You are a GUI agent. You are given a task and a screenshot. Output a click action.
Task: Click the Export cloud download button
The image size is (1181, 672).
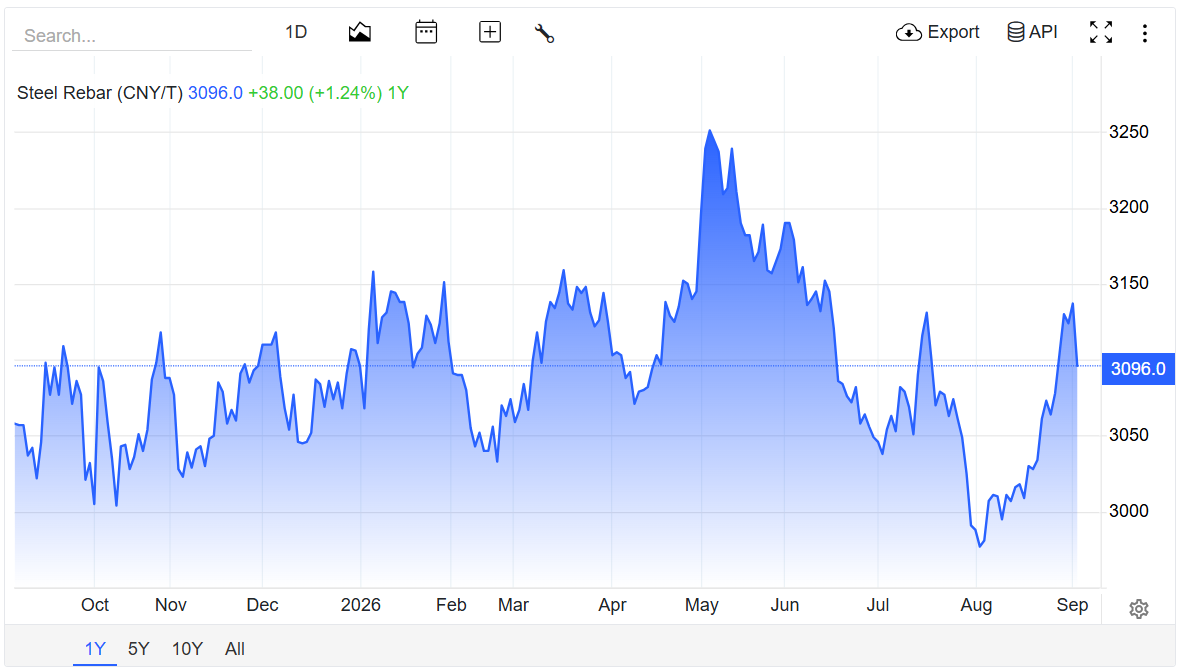pos(938,32)
